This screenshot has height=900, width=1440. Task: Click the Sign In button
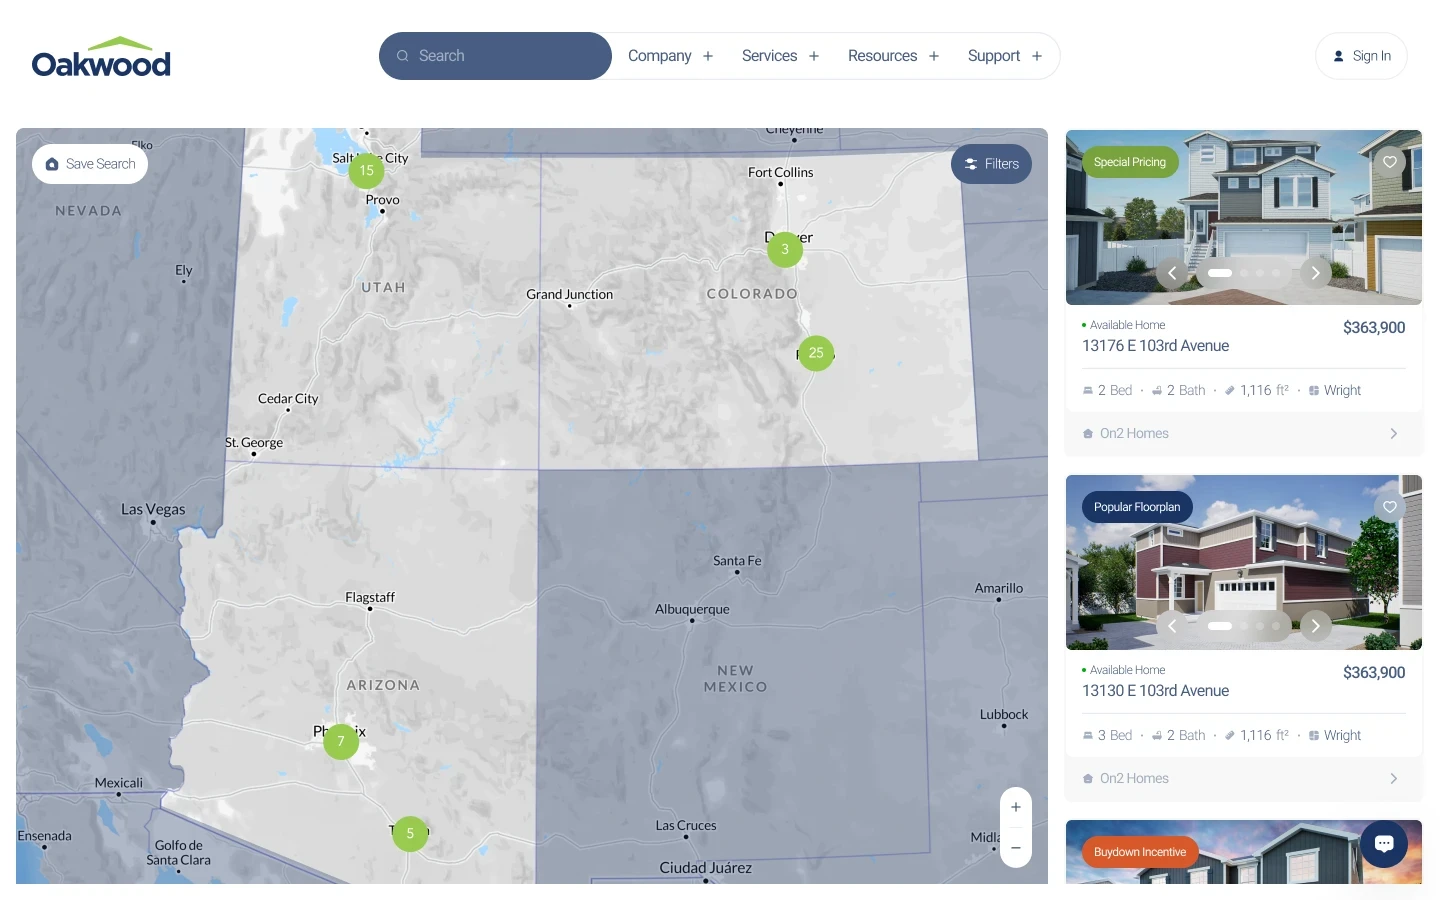click(x=1361, y=56)
